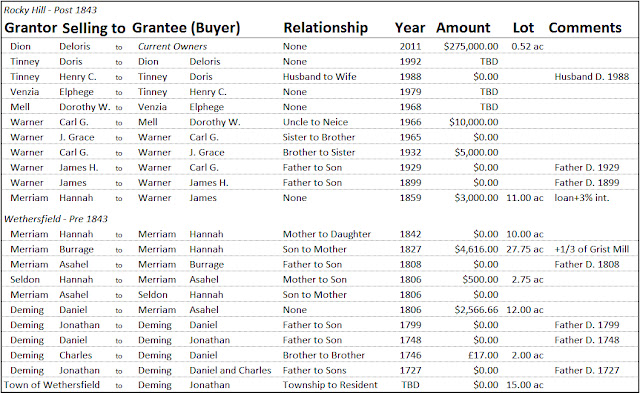Select the 'Current Owners' grantee cell
The height and width of the screenshot is (393, 640).
pos(172,47)
